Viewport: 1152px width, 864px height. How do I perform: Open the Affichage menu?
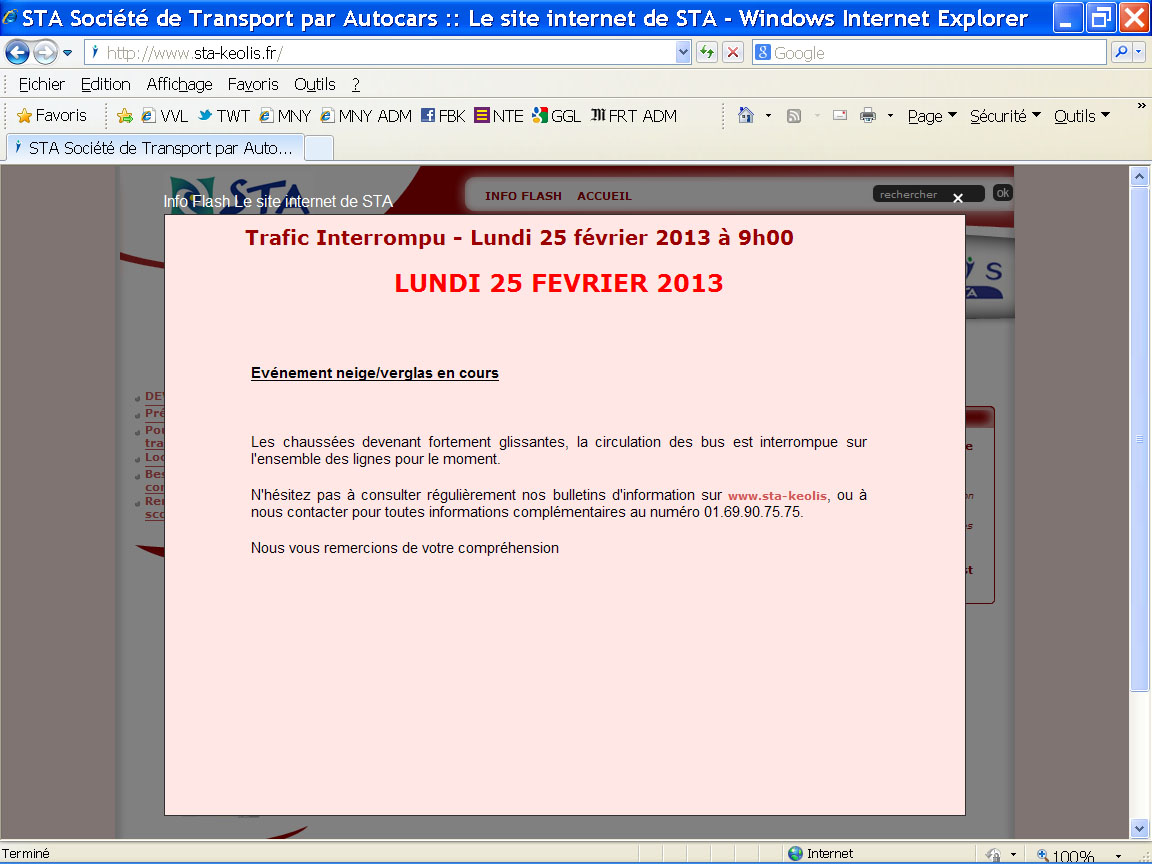click(x=179, y=85)
